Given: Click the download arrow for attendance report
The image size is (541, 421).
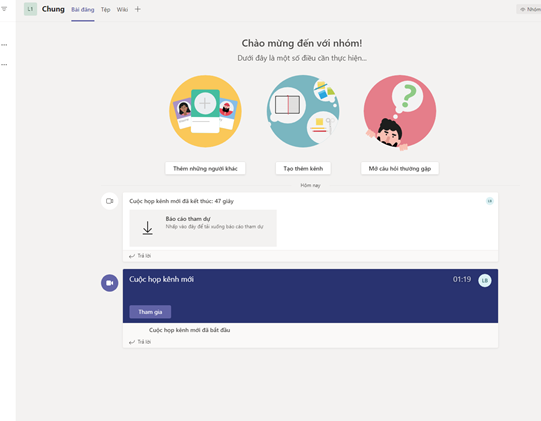Looking at the screenshot, I should pos(148,228).
